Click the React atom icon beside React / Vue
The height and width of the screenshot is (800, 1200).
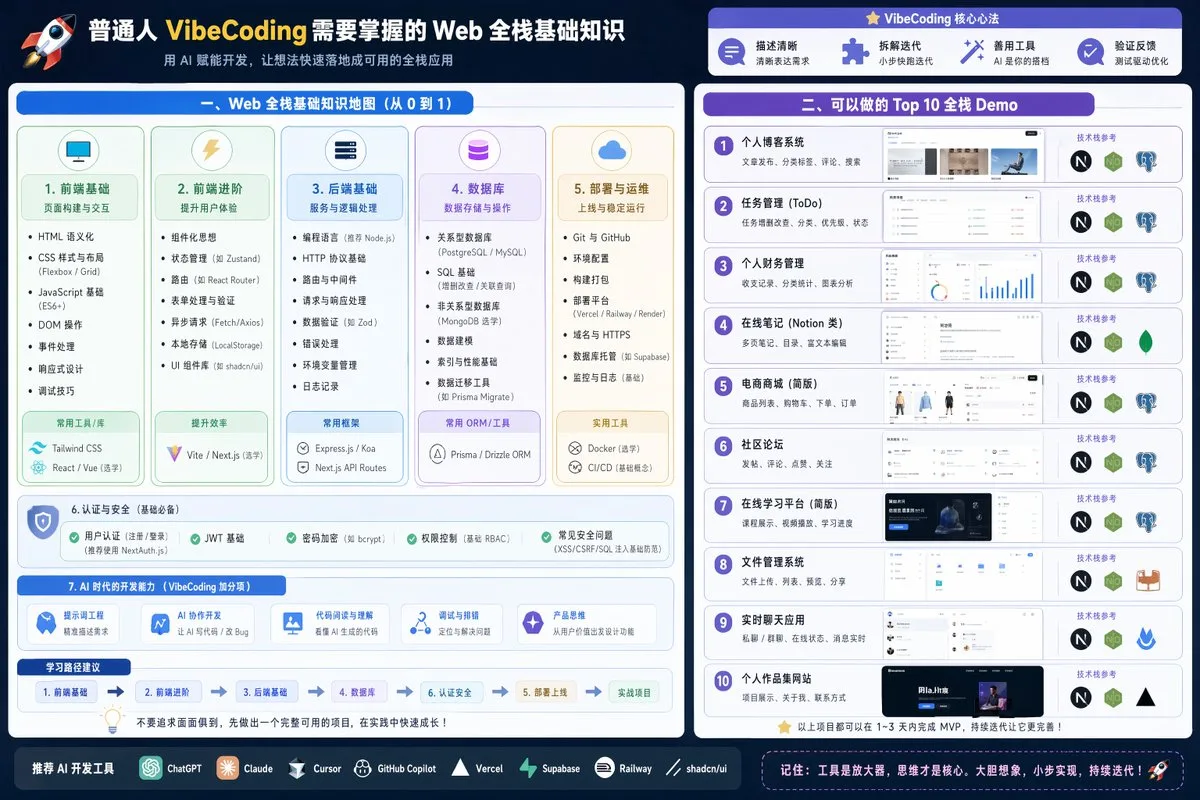(38, 468)
